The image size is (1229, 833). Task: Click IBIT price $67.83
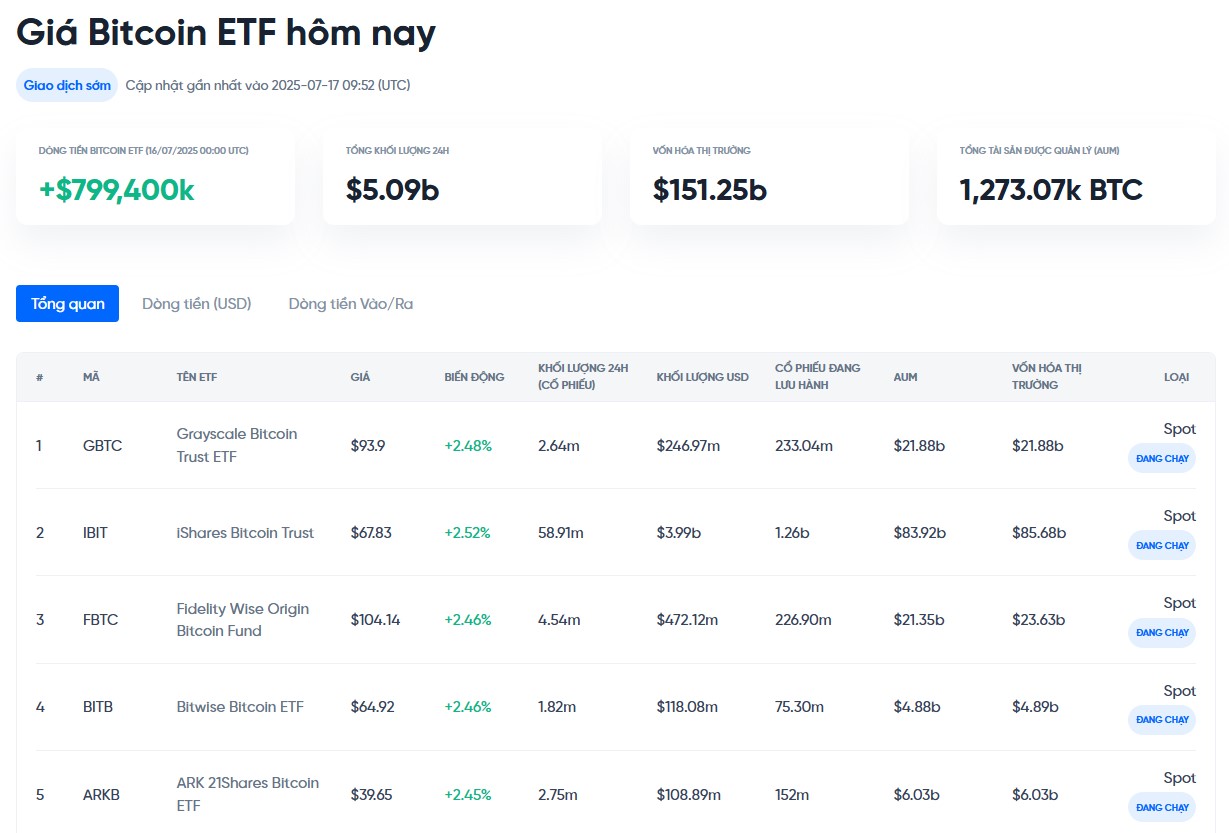tap(371, 532)
